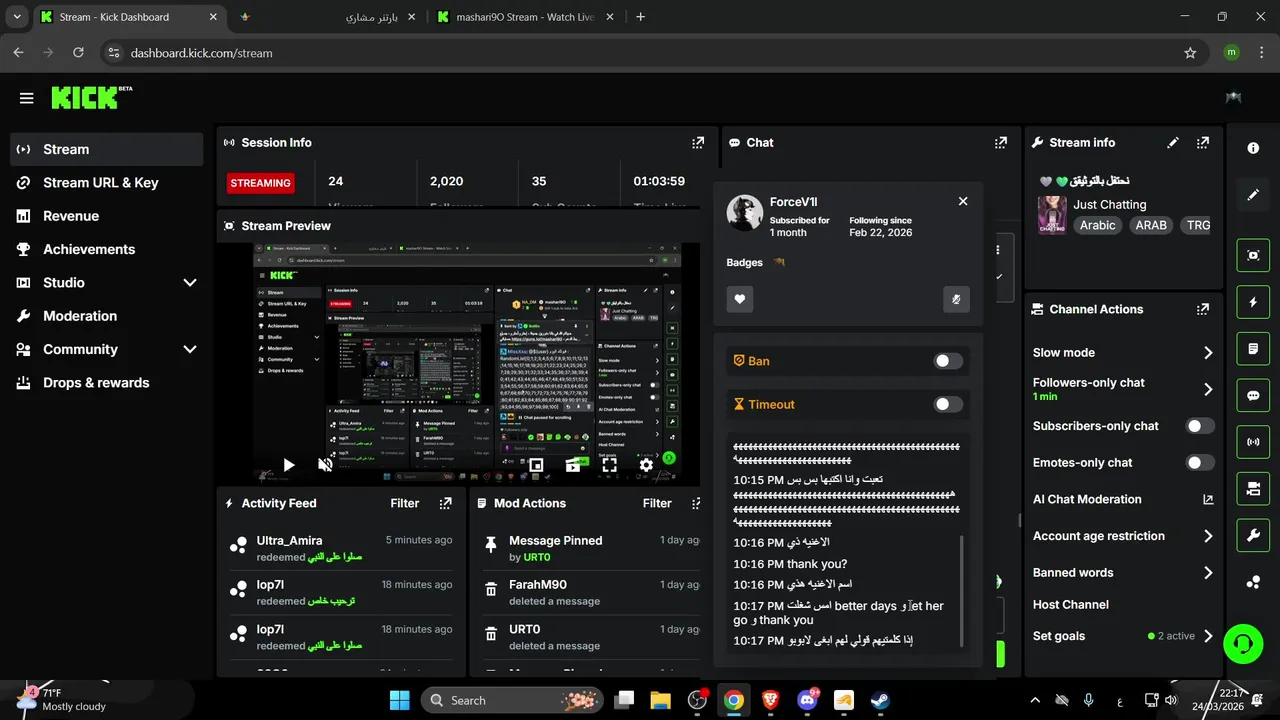
Task: Click the three-dots rewards icon in right sidebar
Action: [x=1253, y=583]
